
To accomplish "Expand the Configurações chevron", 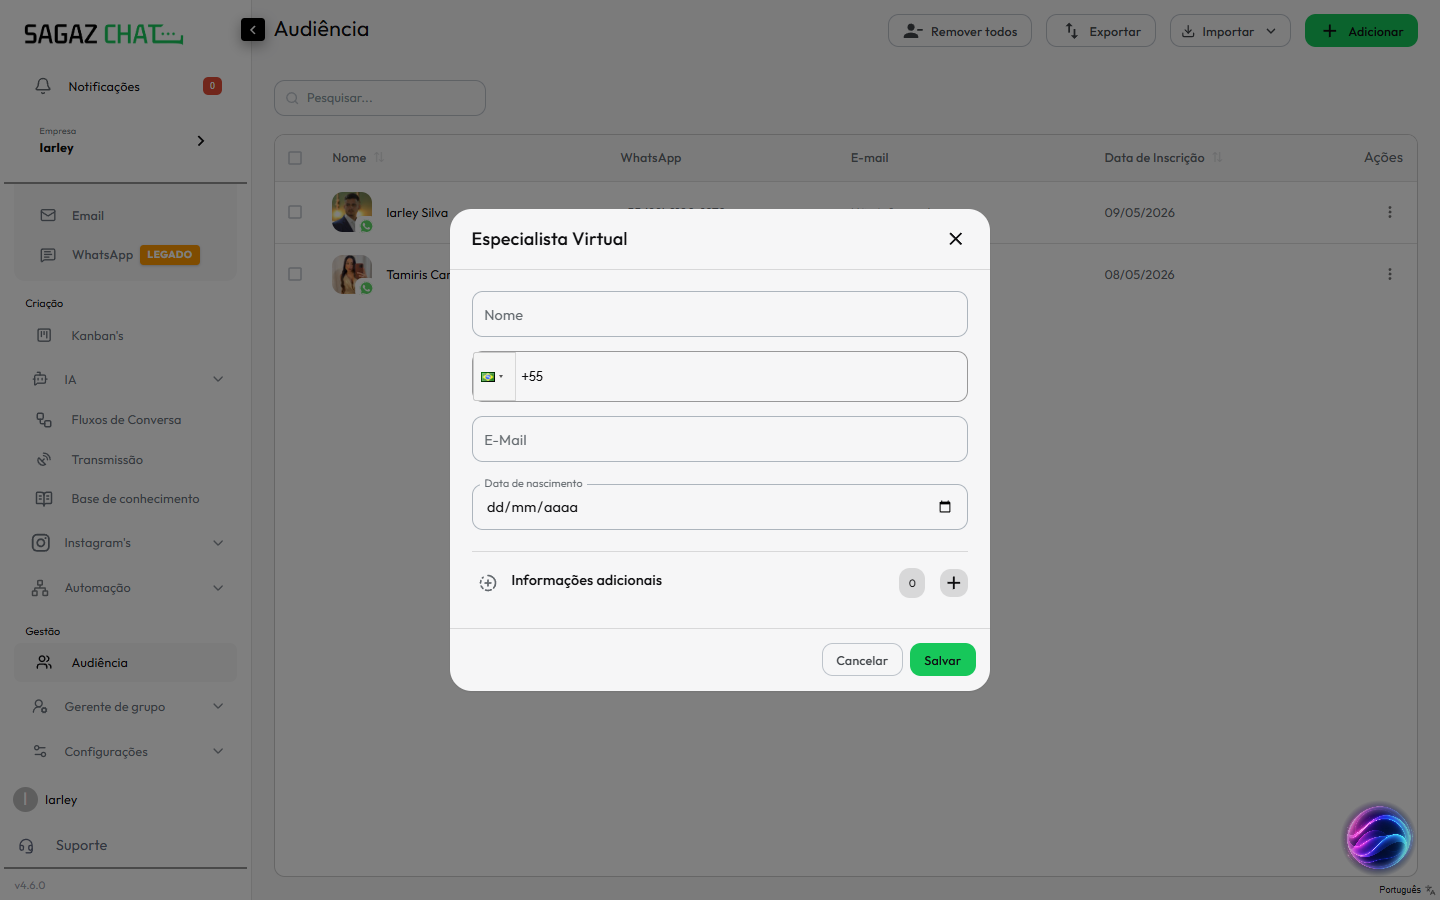I will (218, 751).
